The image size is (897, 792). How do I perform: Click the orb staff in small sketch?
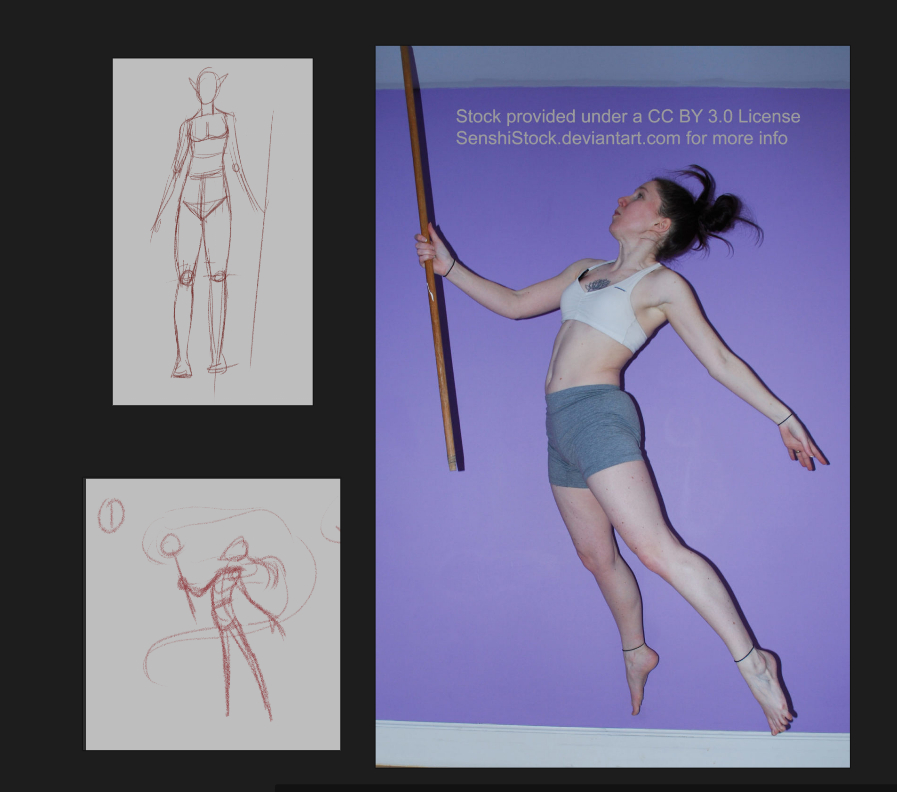pyautogui.click(x=171, y=545)
